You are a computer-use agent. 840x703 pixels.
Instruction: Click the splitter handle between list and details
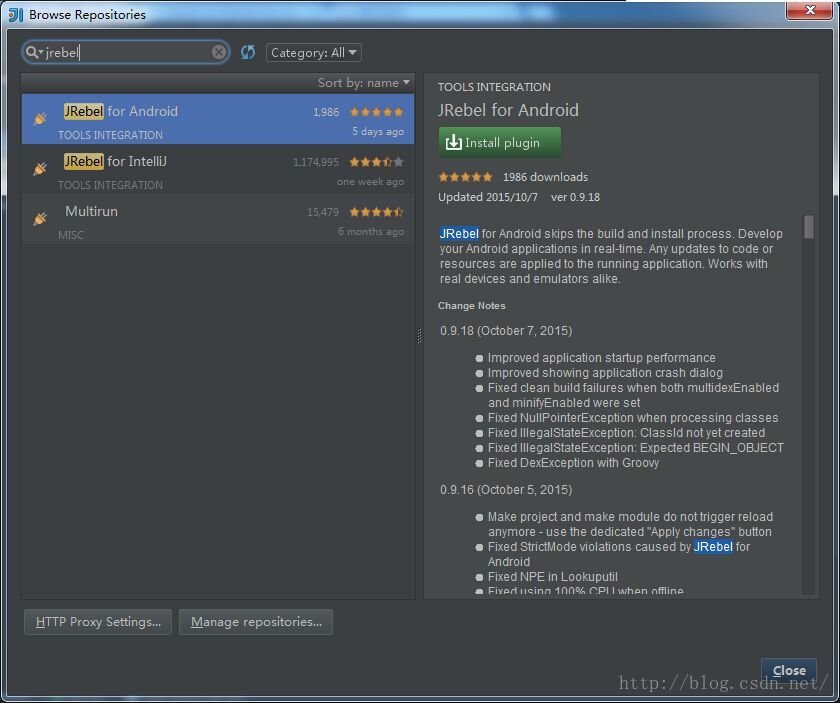click(419, 336)
